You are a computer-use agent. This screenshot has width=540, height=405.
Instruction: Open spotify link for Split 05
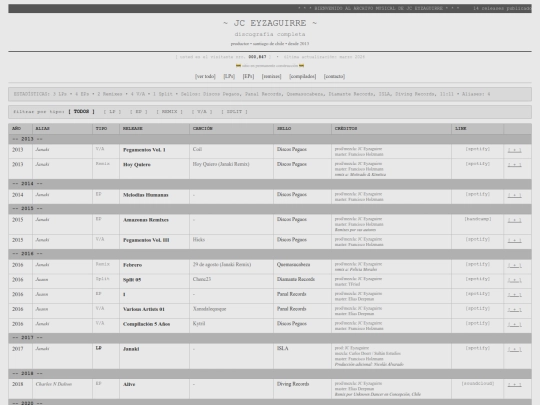[478, 279]
